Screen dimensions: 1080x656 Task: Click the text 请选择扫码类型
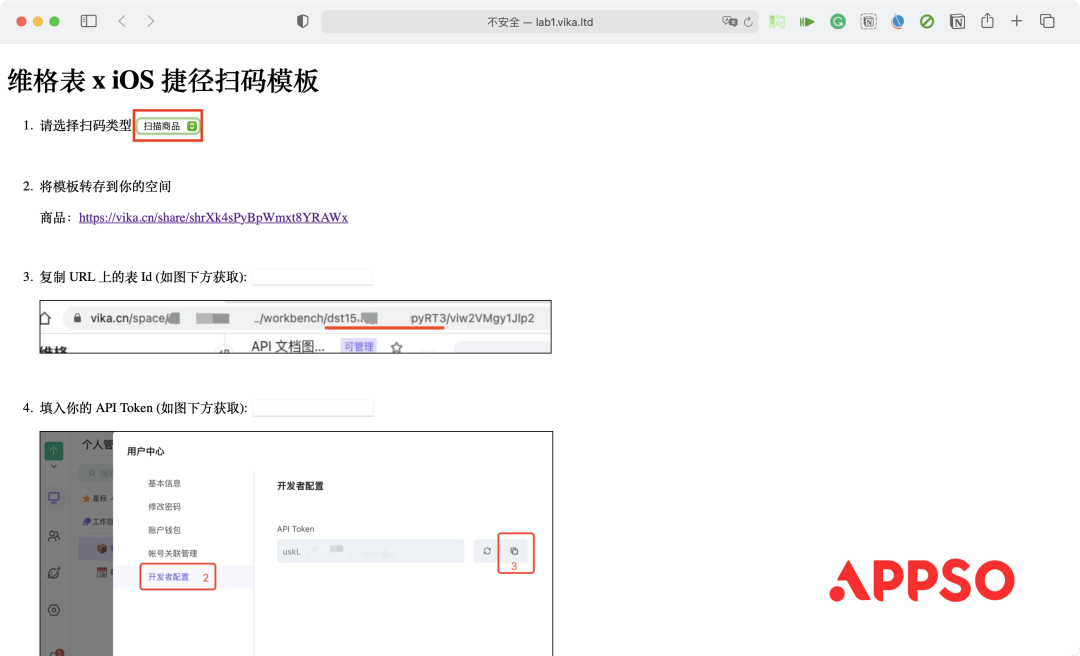(85, 125)
